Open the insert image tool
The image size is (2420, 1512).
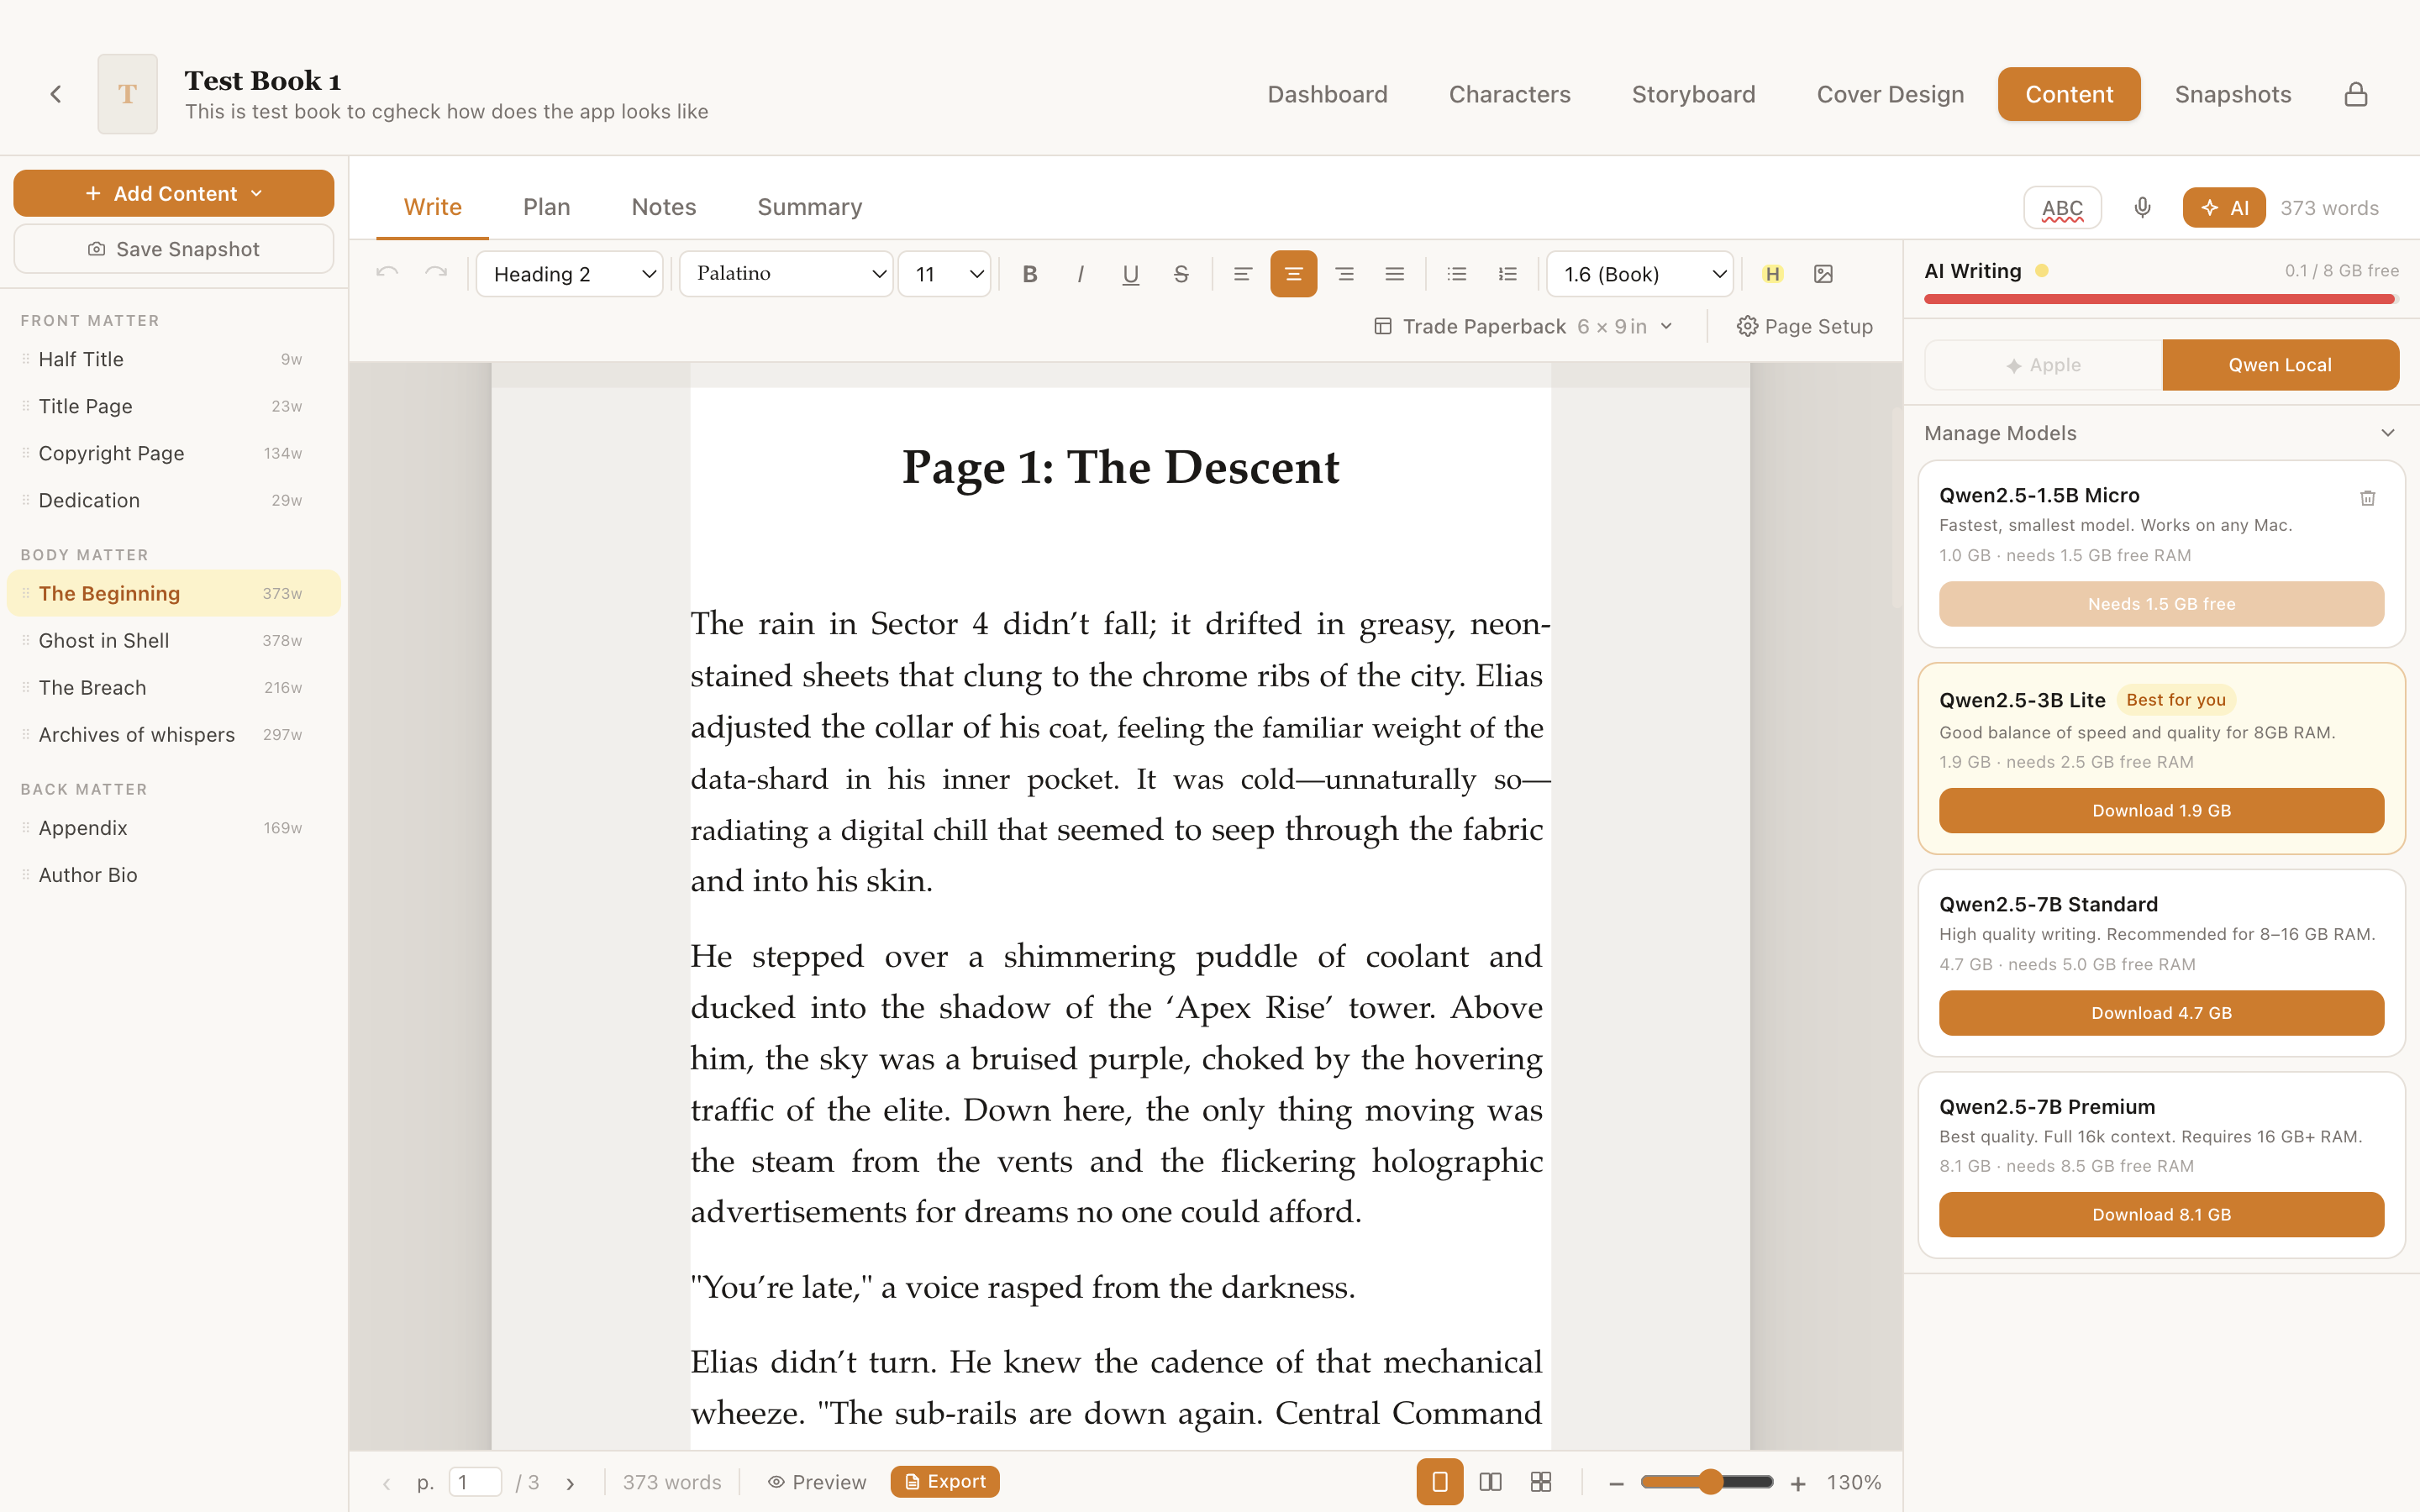(x=1824, y=273)
